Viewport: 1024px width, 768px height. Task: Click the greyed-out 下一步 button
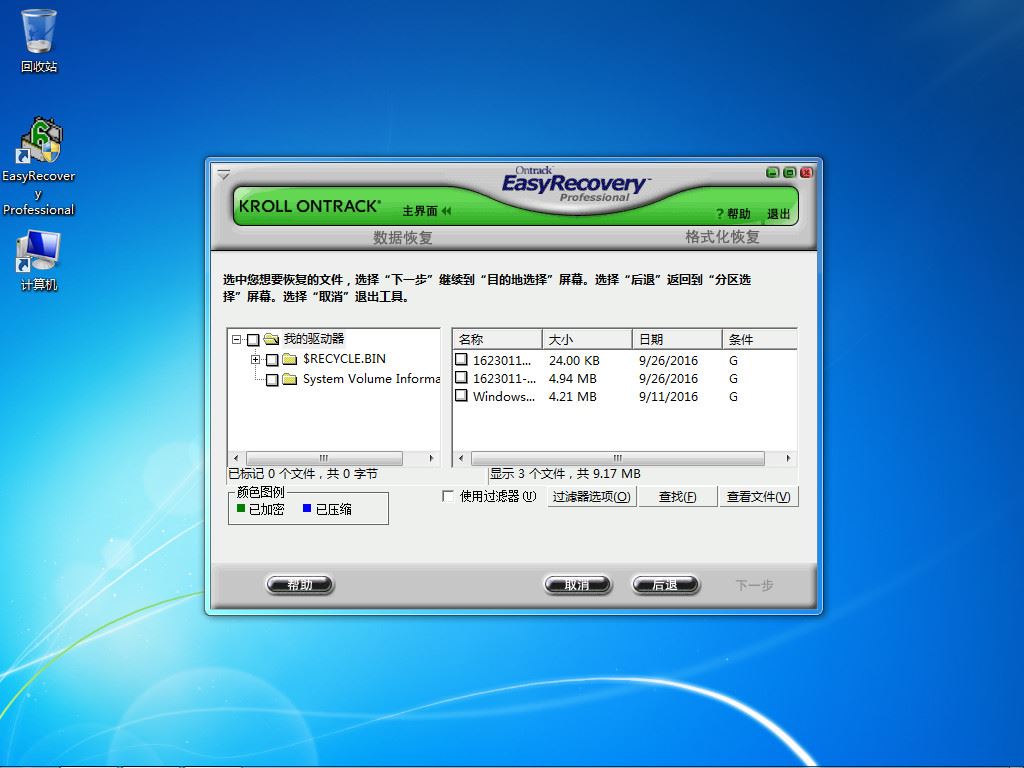(754, 585)
